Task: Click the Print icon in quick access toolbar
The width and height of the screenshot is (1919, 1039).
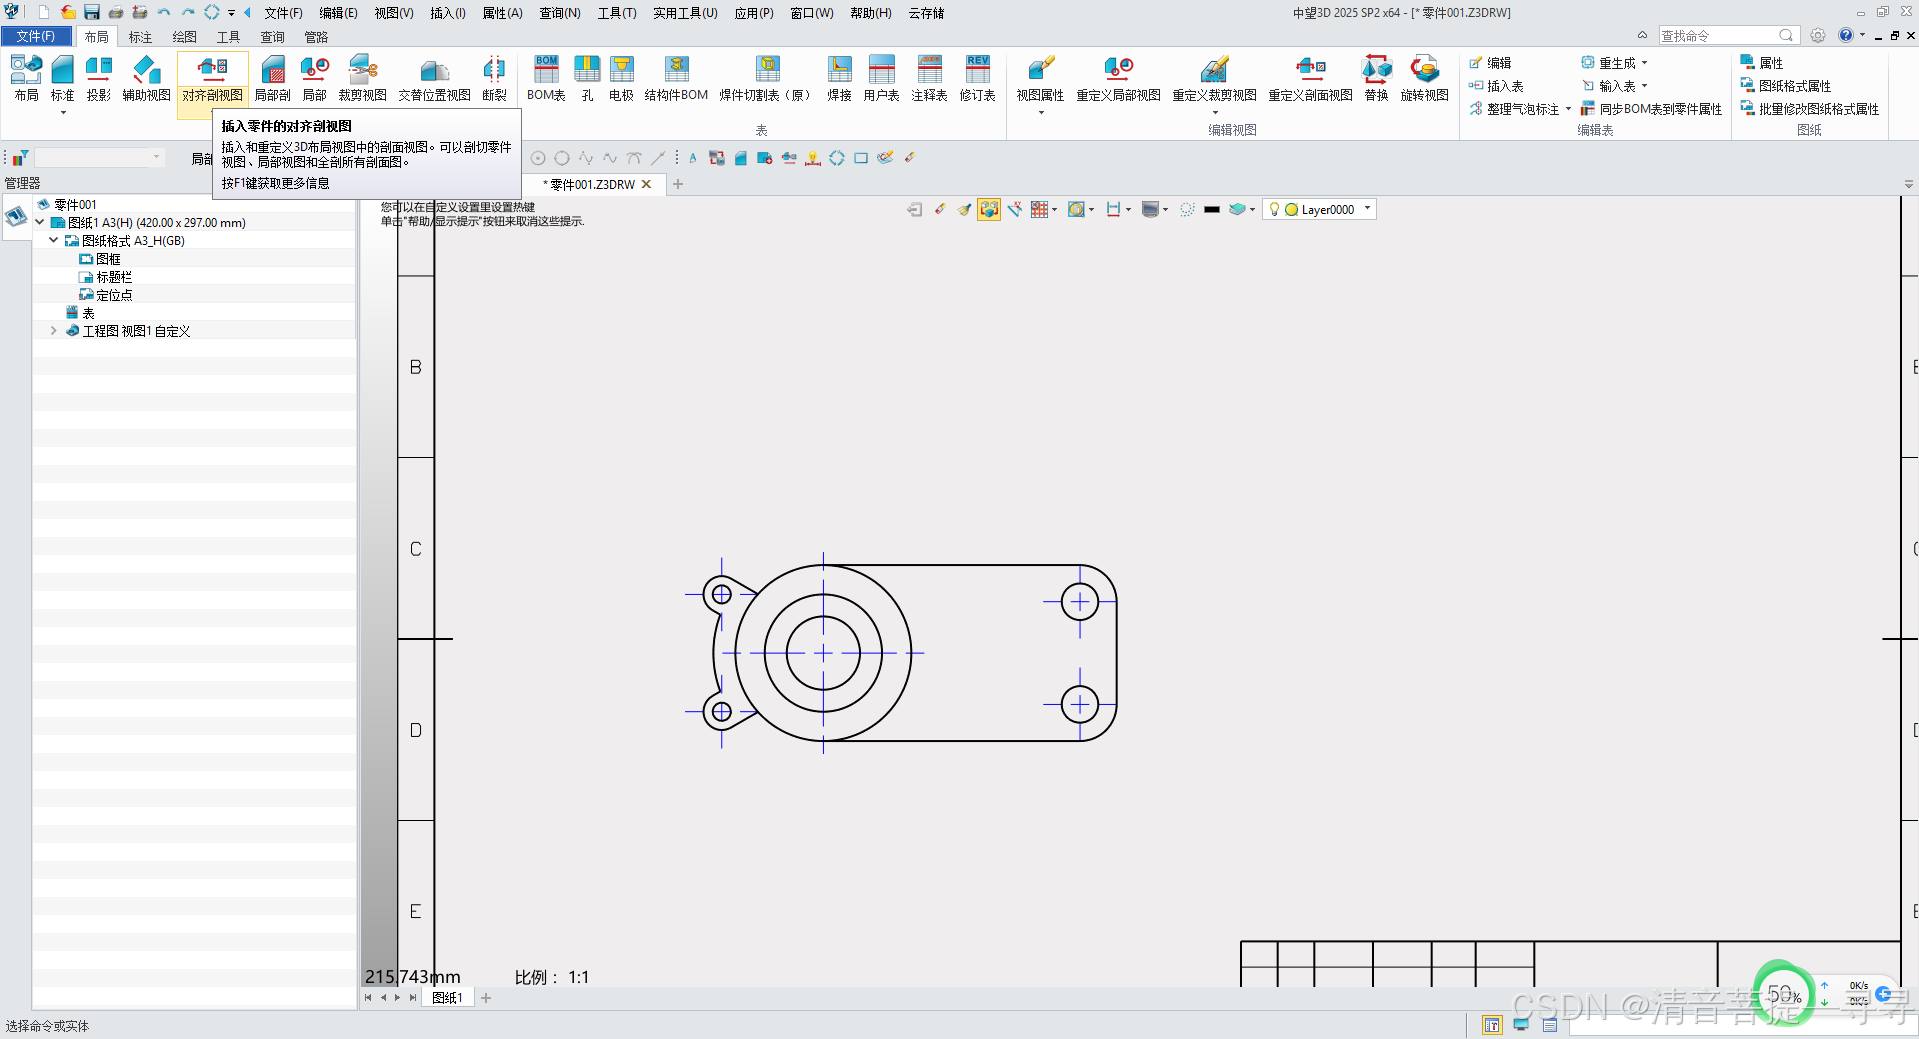Action: coord(116,12)
